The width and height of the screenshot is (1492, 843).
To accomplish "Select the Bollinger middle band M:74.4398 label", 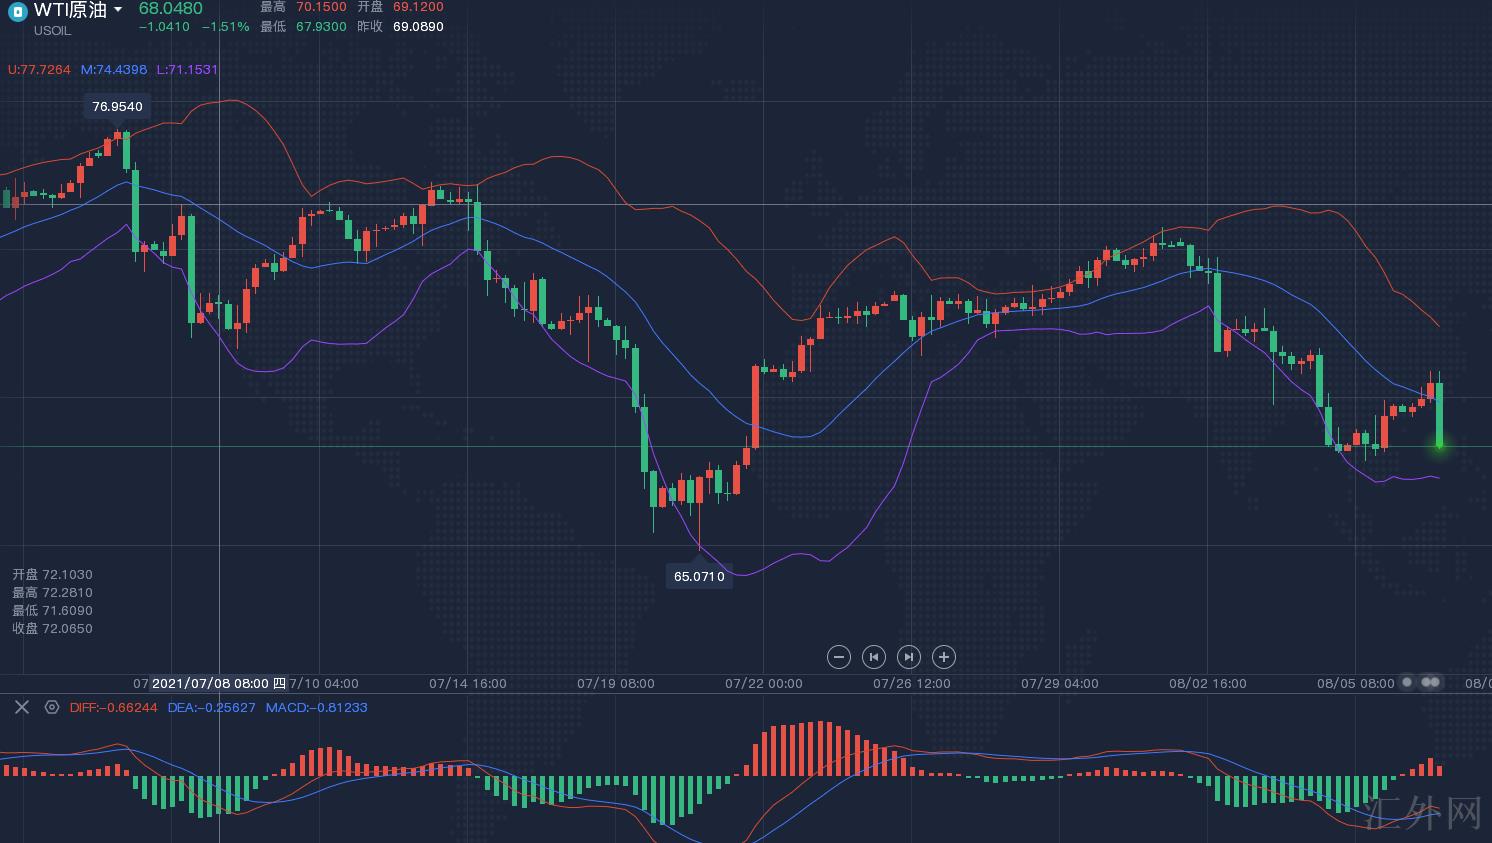I will pos(114,70).
